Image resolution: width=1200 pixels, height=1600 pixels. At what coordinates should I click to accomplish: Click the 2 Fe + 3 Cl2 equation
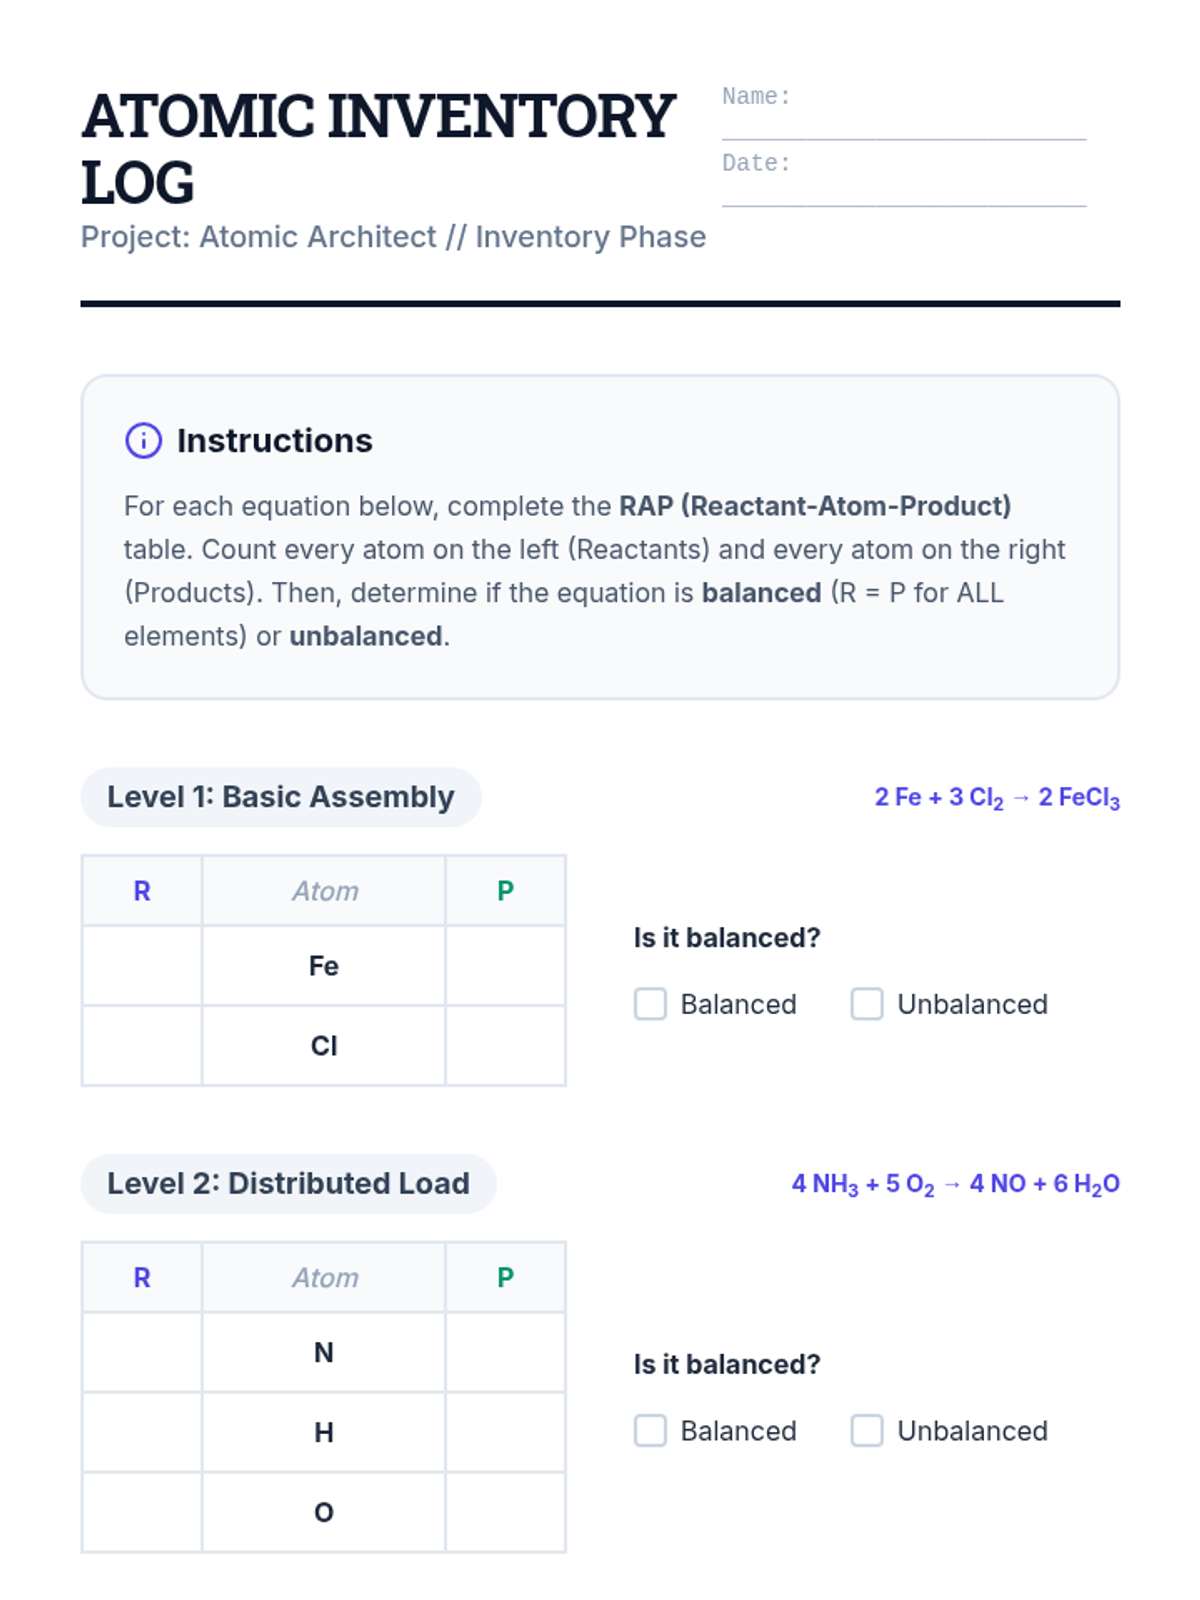(997, 798)
